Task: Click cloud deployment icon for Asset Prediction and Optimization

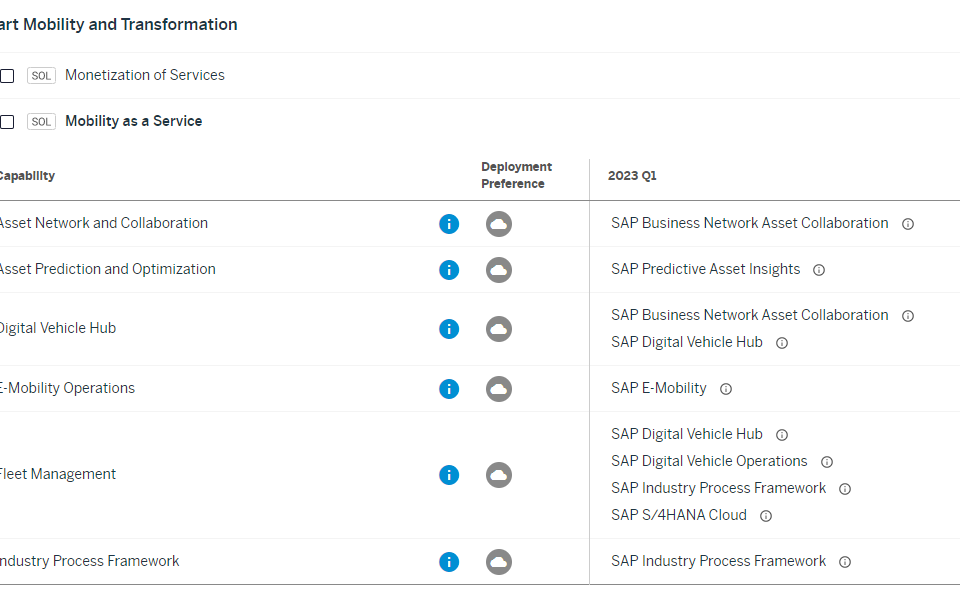Action: pos(499,270)
